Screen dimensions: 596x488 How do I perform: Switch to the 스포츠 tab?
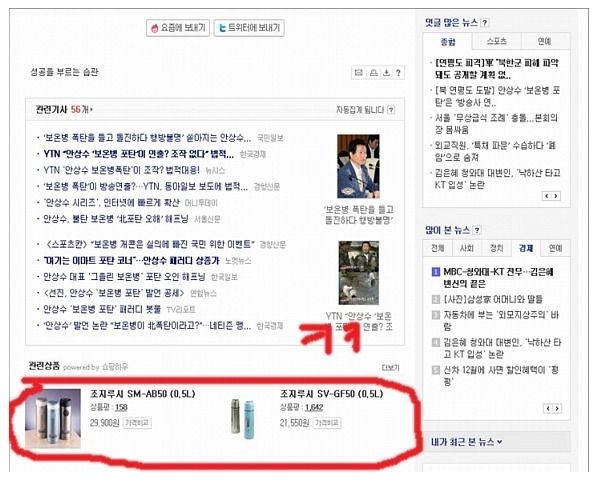[497, 41]
